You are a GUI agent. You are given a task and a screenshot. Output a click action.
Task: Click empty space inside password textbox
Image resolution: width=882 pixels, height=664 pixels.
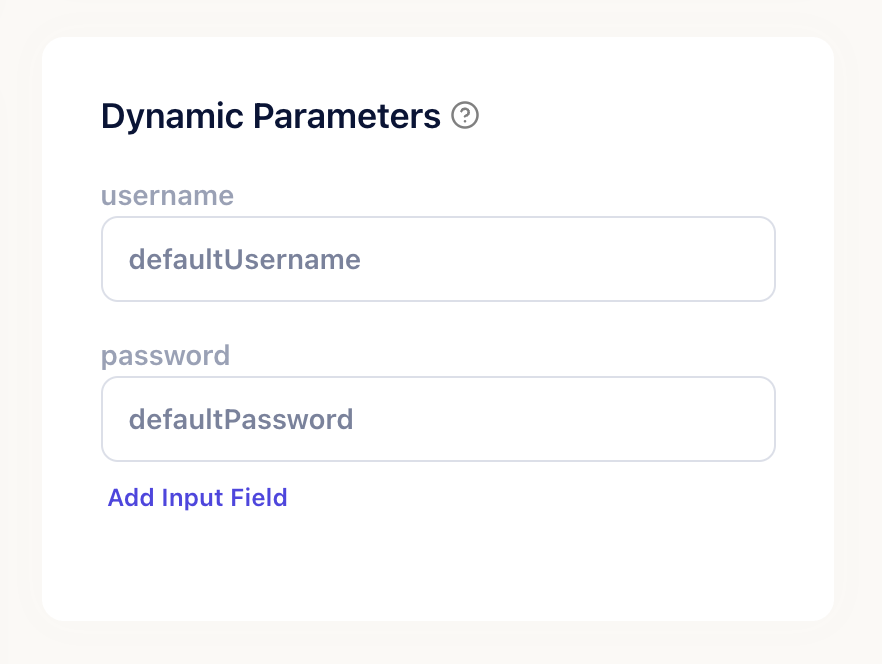point(562,419)
